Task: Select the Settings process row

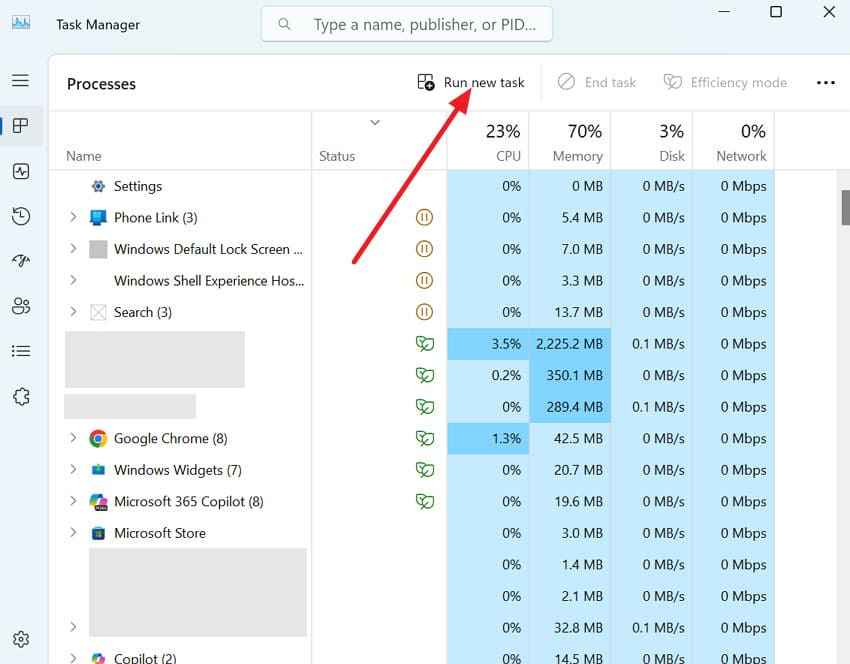Action: 412,186
